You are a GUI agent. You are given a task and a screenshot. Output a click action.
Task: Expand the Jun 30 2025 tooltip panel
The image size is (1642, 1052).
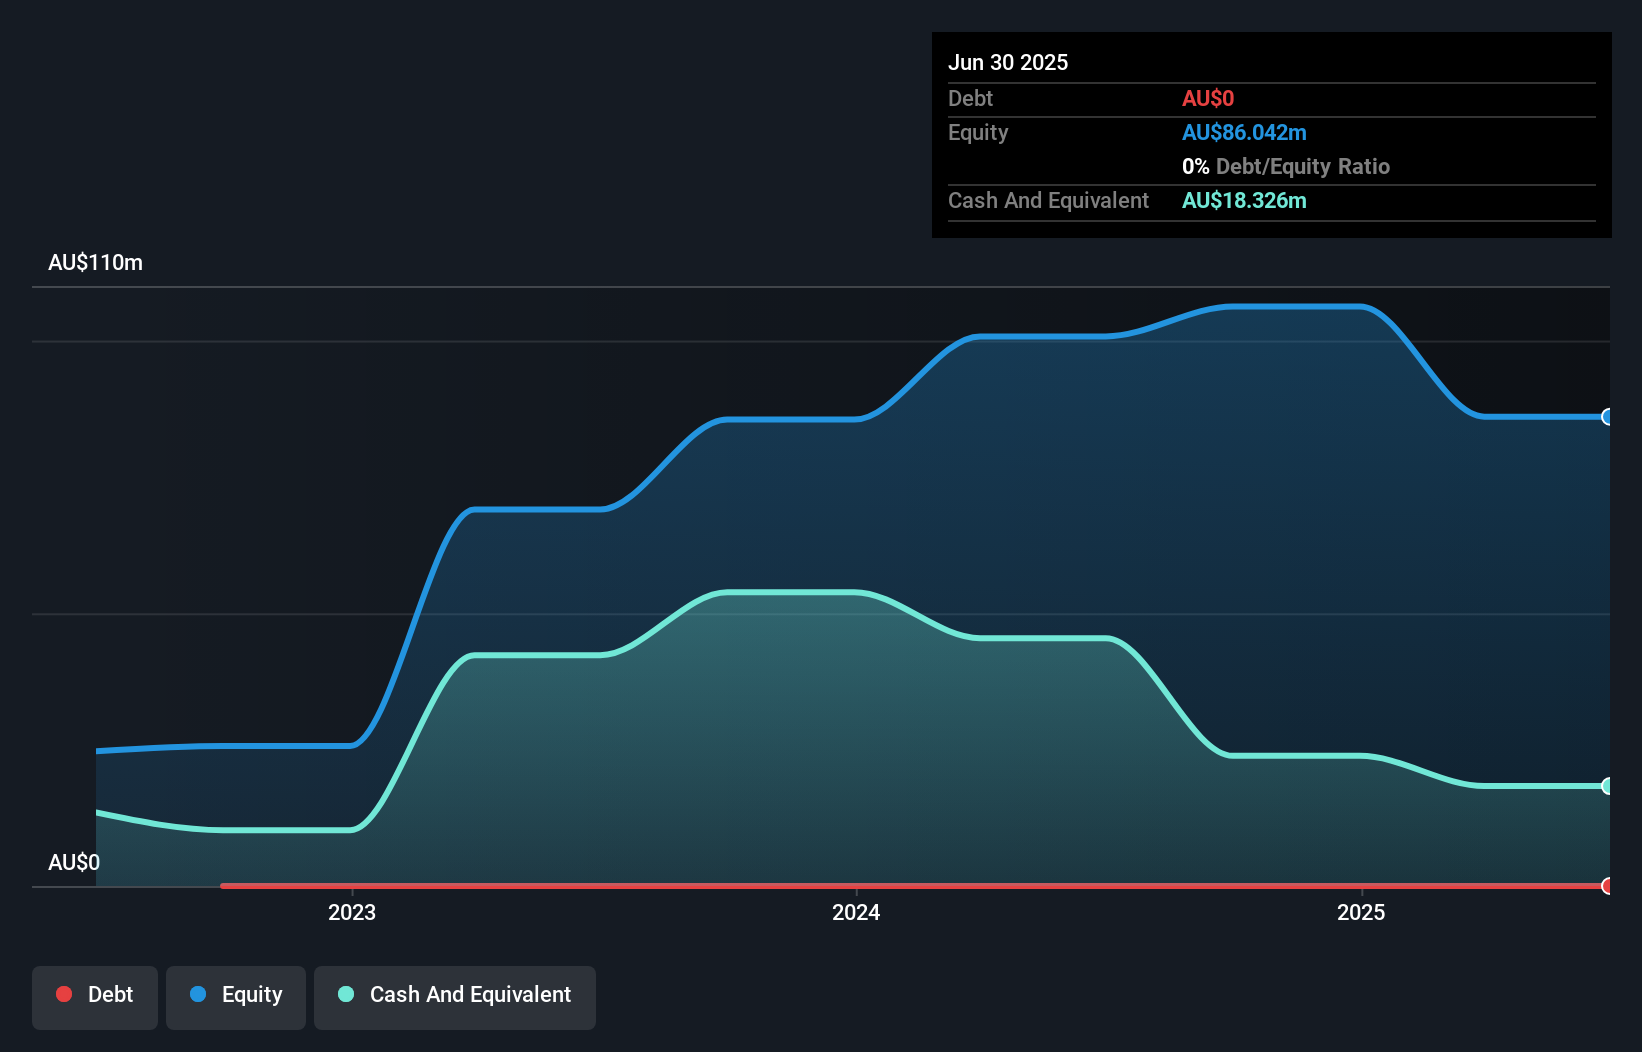click(x=1008, y=62)
